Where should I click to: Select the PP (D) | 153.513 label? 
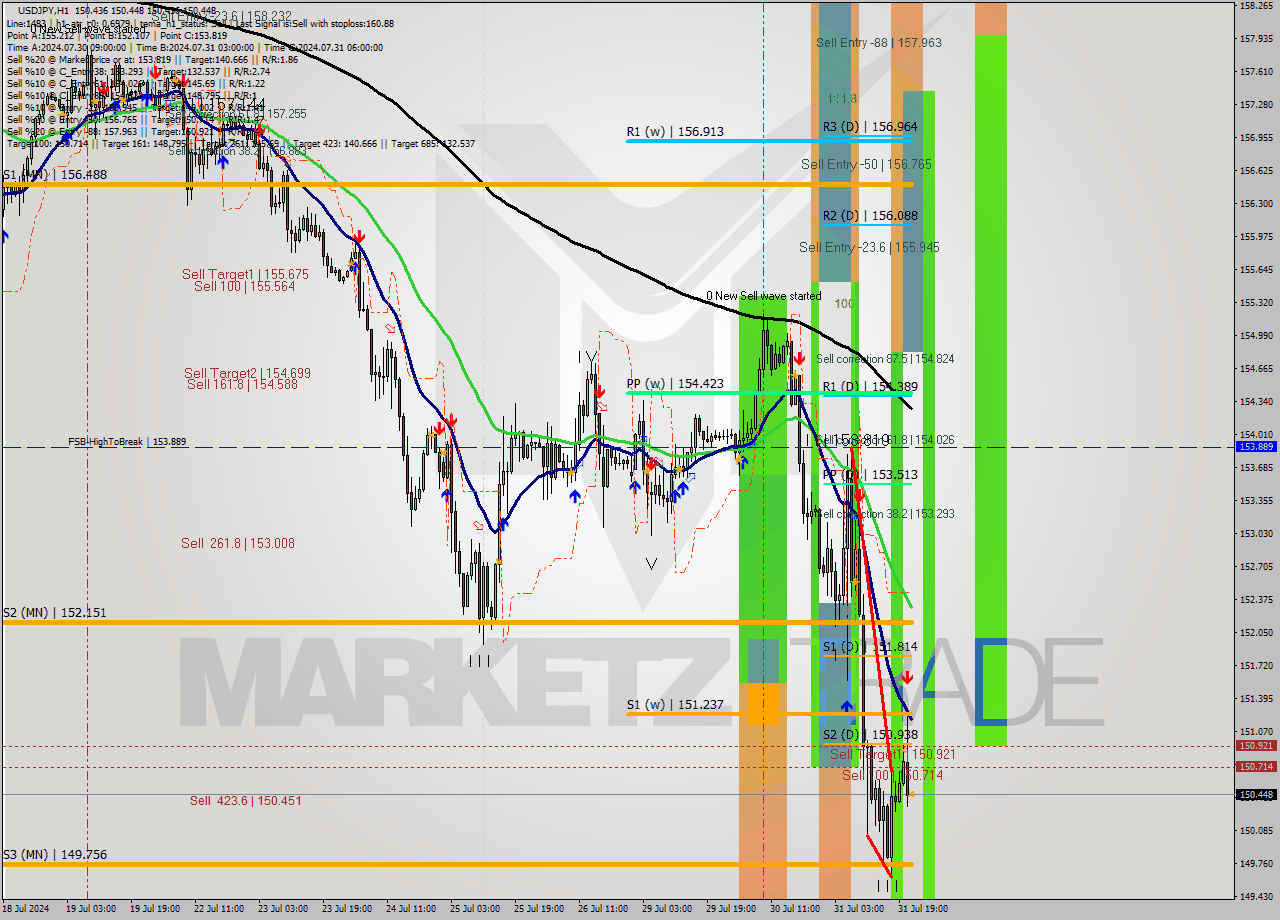[870, 474]
